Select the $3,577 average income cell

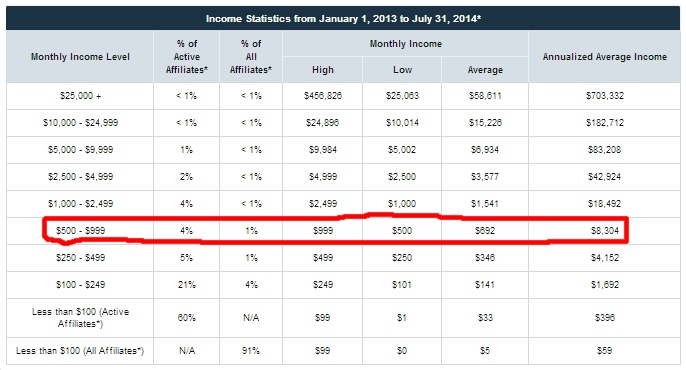click(485, 177)
